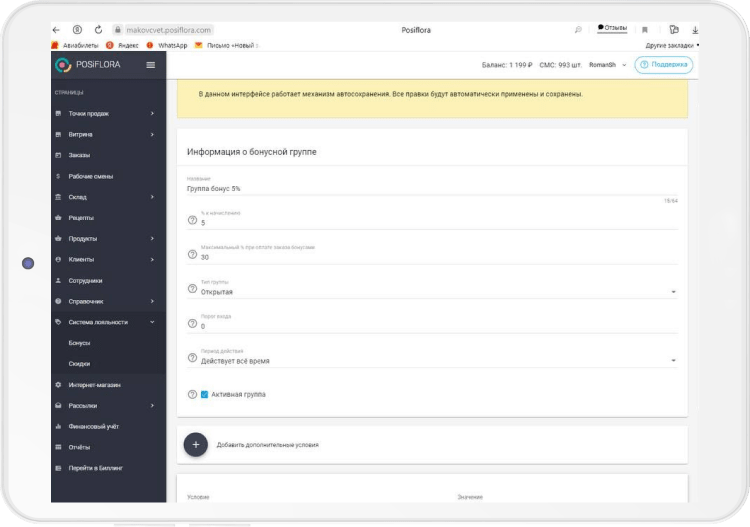Click the 'Добавить дополнительные условия' label

click(268, 445)
